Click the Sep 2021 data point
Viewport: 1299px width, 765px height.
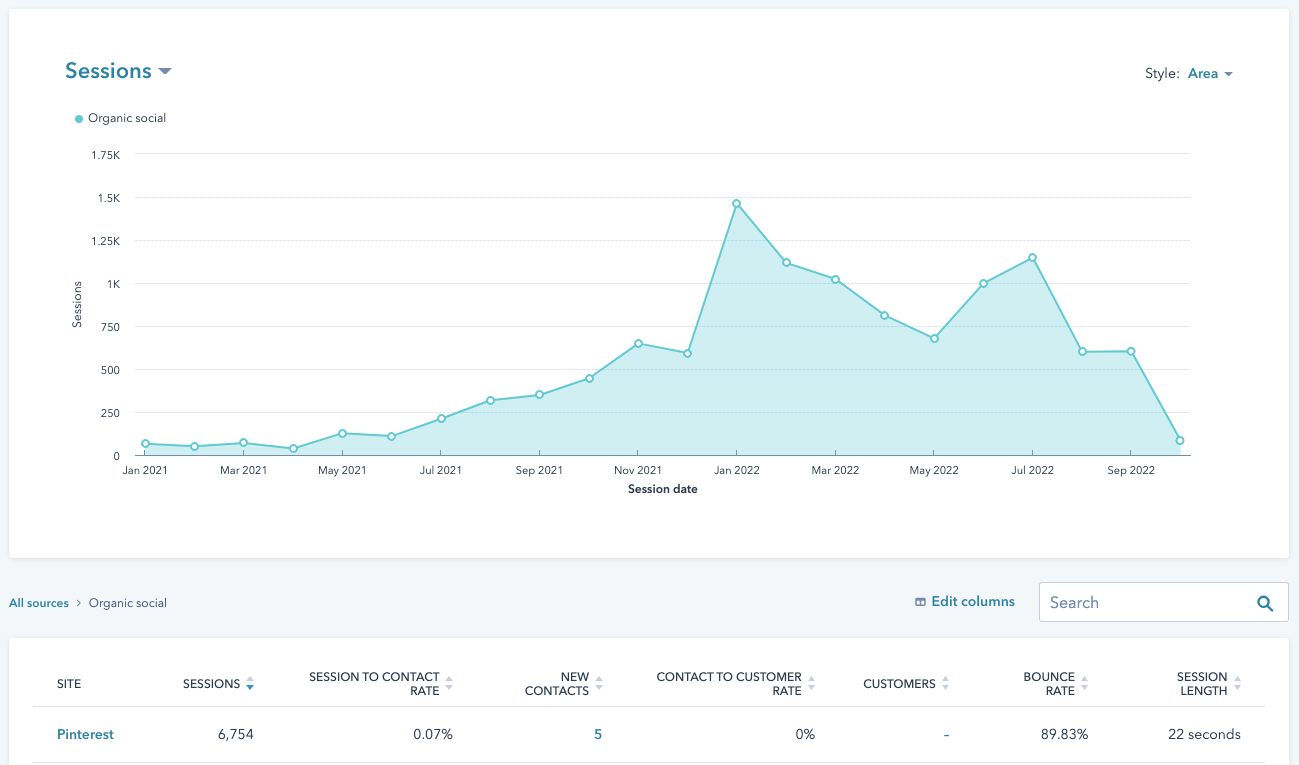tap(539, 395)
